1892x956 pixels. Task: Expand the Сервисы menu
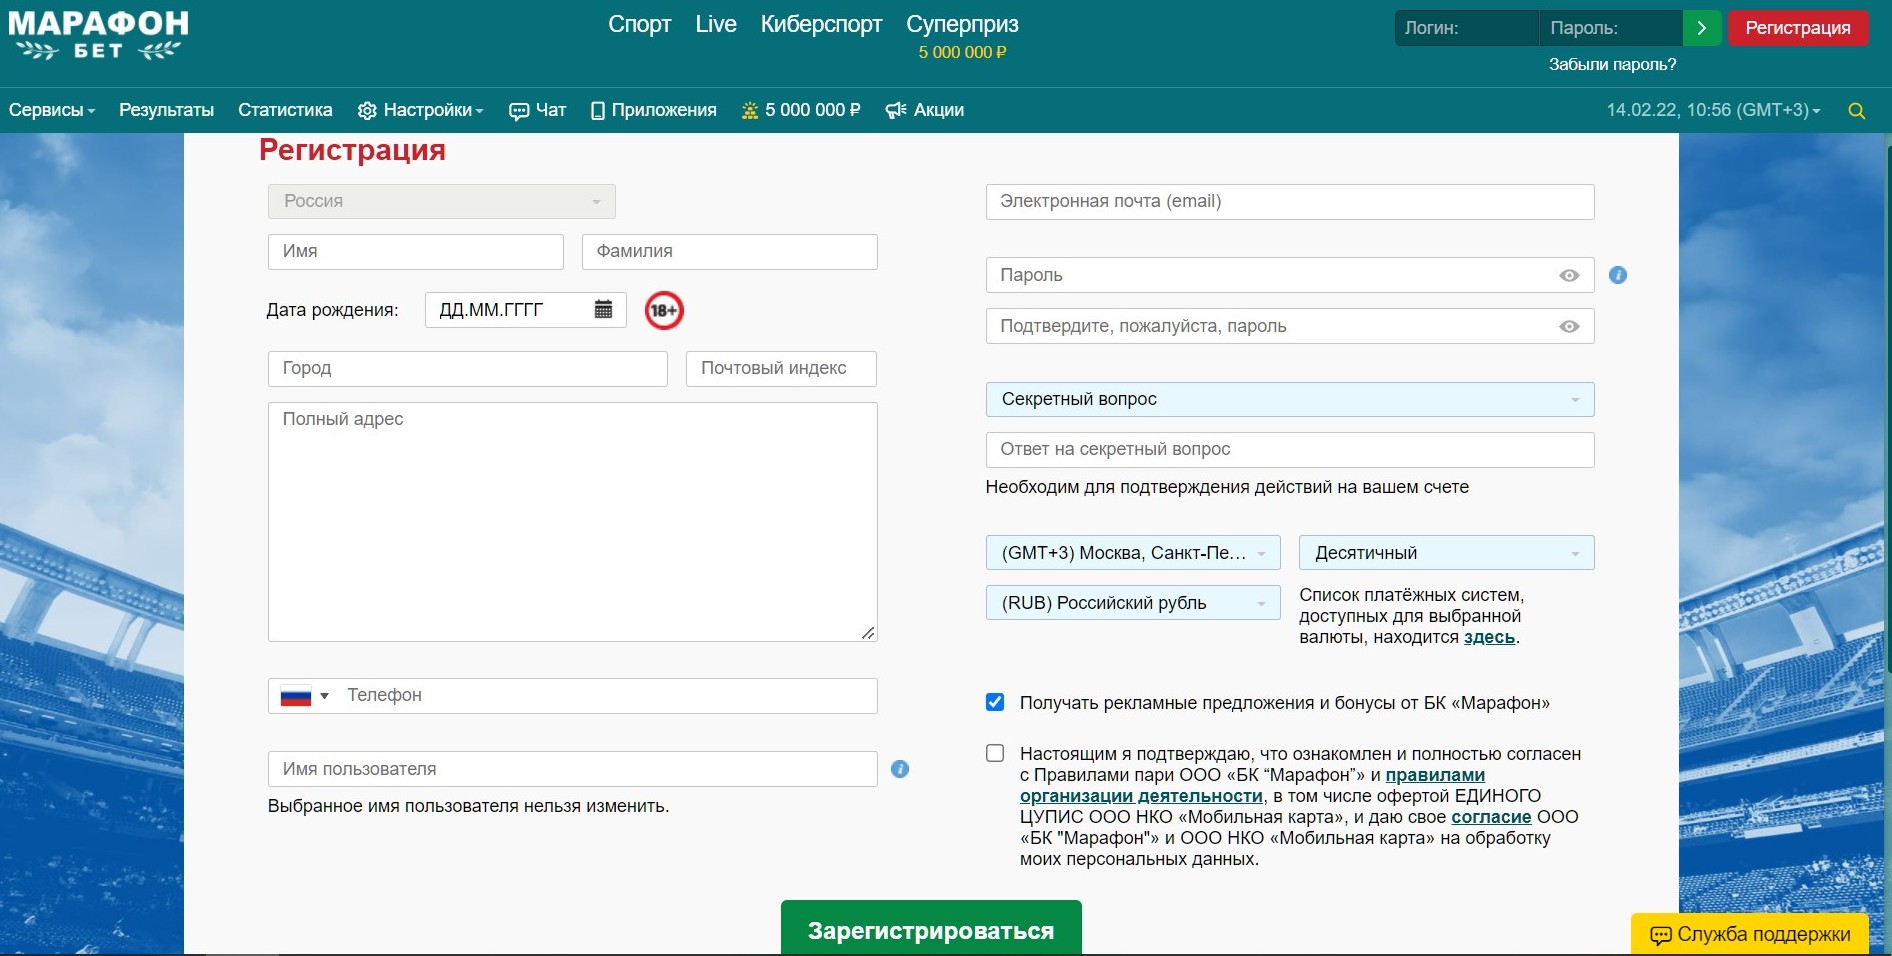(52, 110)
